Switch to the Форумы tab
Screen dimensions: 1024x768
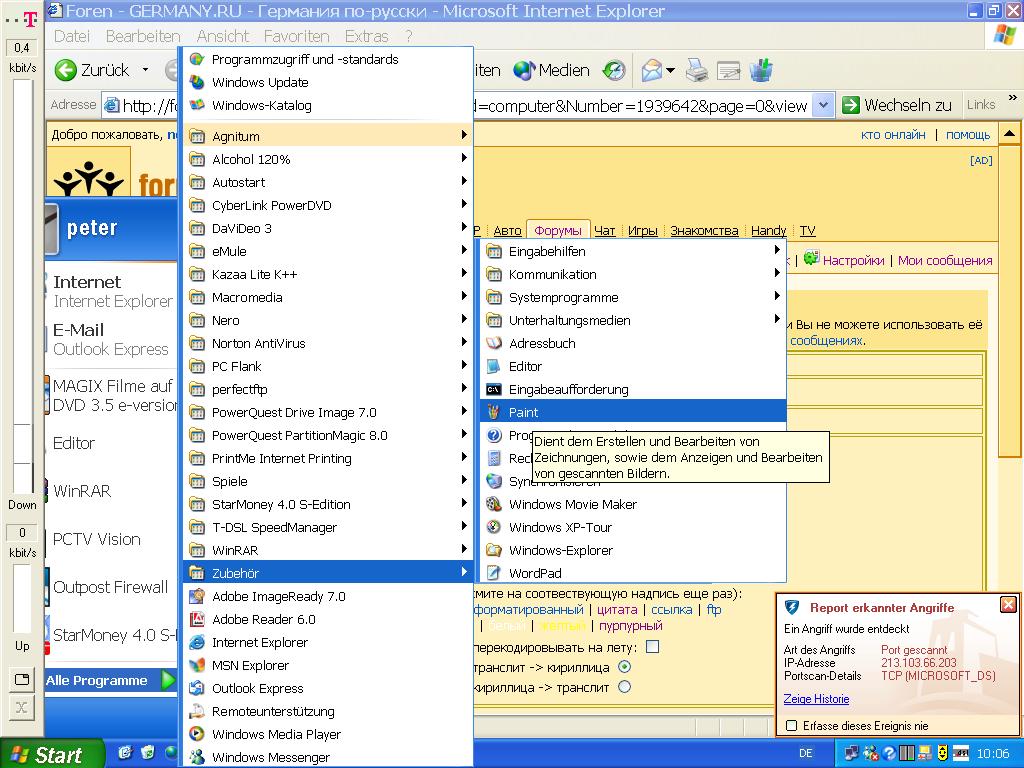(x=558, y=230)
